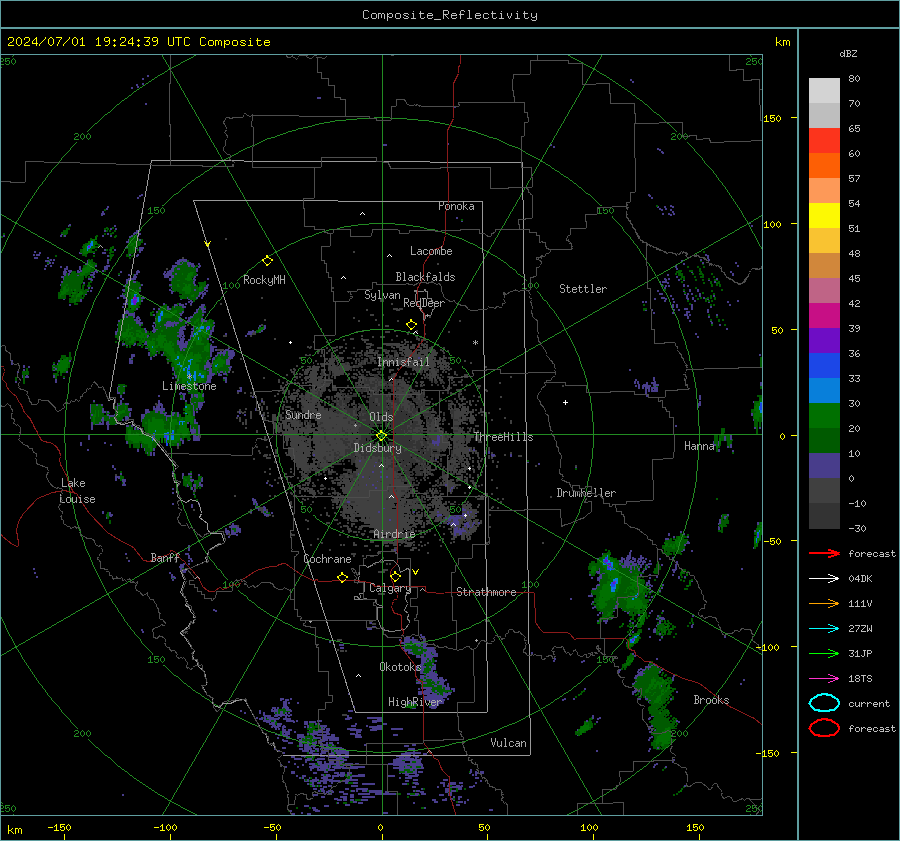Click the orange 111V arrow icon
The width and height of the screenshot is (900, 841).
coord(824,603)
